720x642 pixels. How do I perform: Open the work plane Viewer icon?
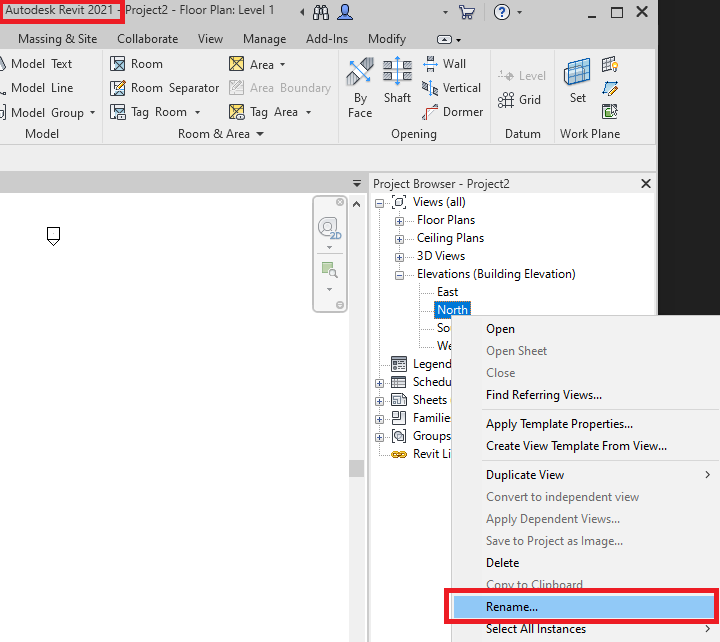click(x=610, y=112)
